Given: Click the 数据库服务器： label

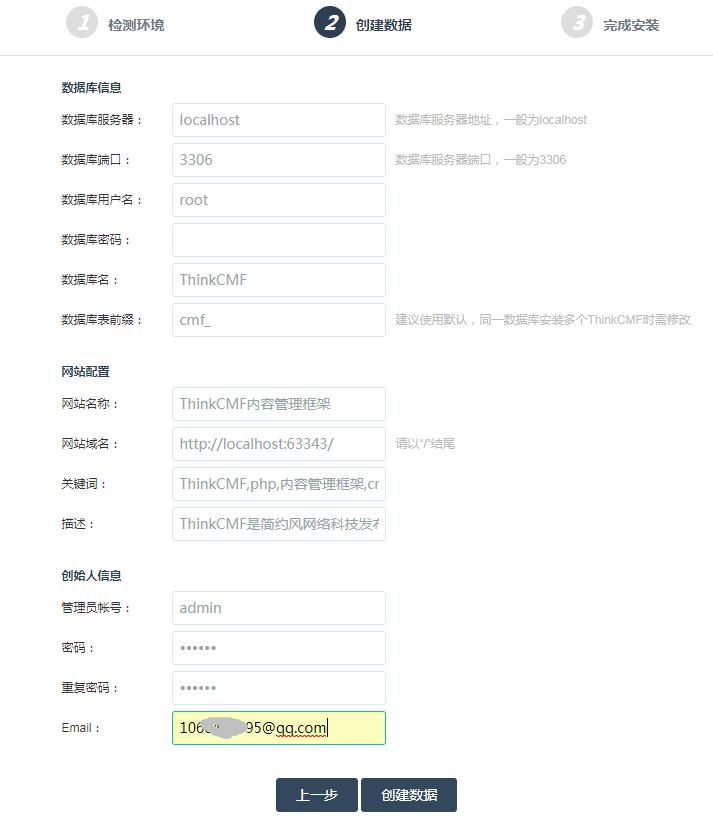Looking at the screenshot, I should pos(101,120).
